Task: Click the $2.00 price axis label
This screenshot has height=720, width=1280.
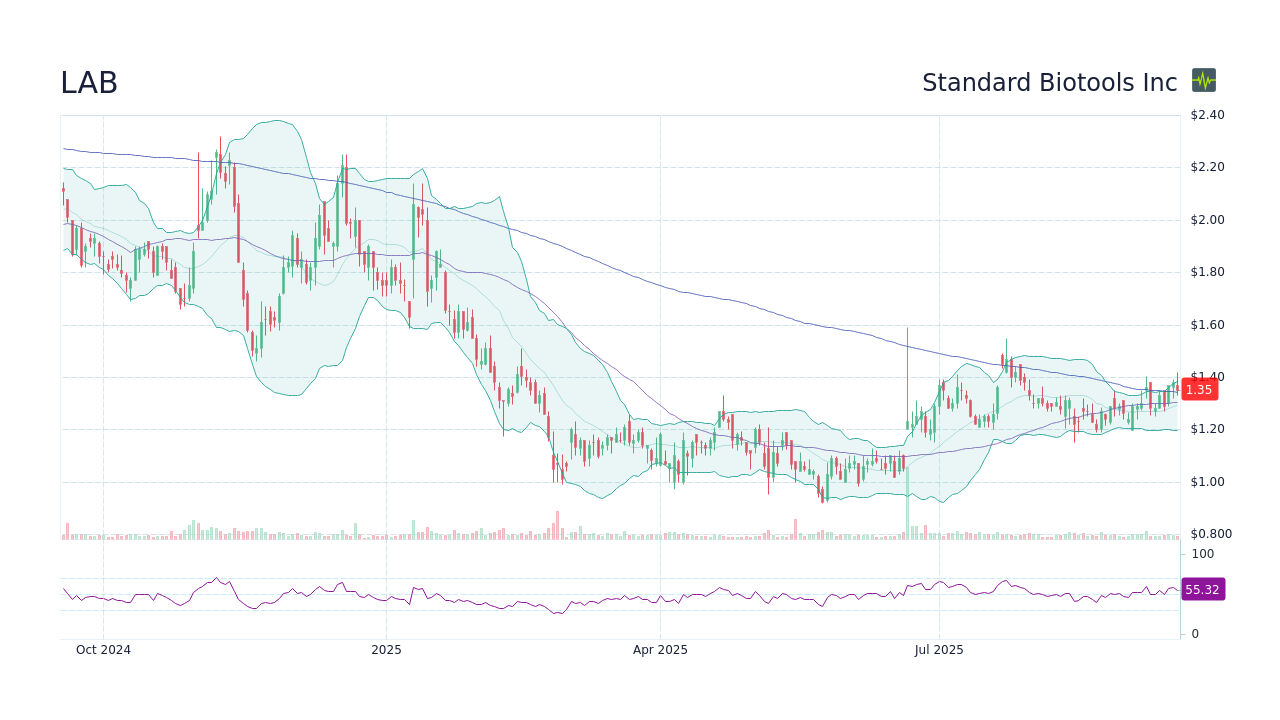Action: coord(1207,220)
